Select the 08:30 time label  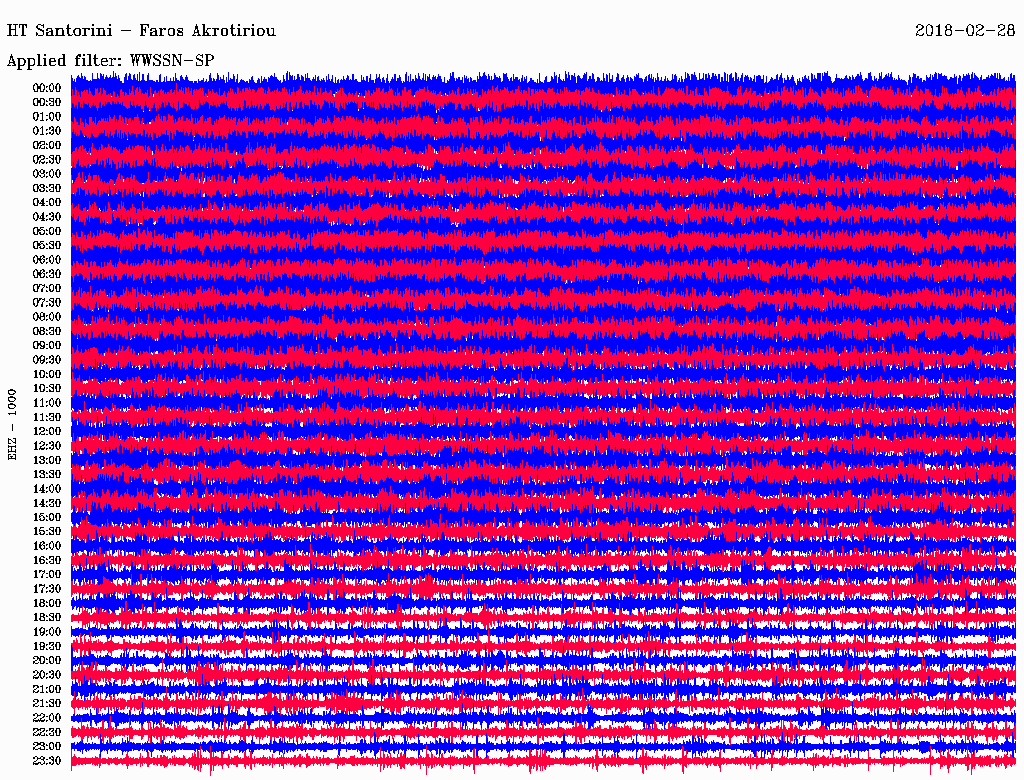pyautogui.click(x=47, y=332)
